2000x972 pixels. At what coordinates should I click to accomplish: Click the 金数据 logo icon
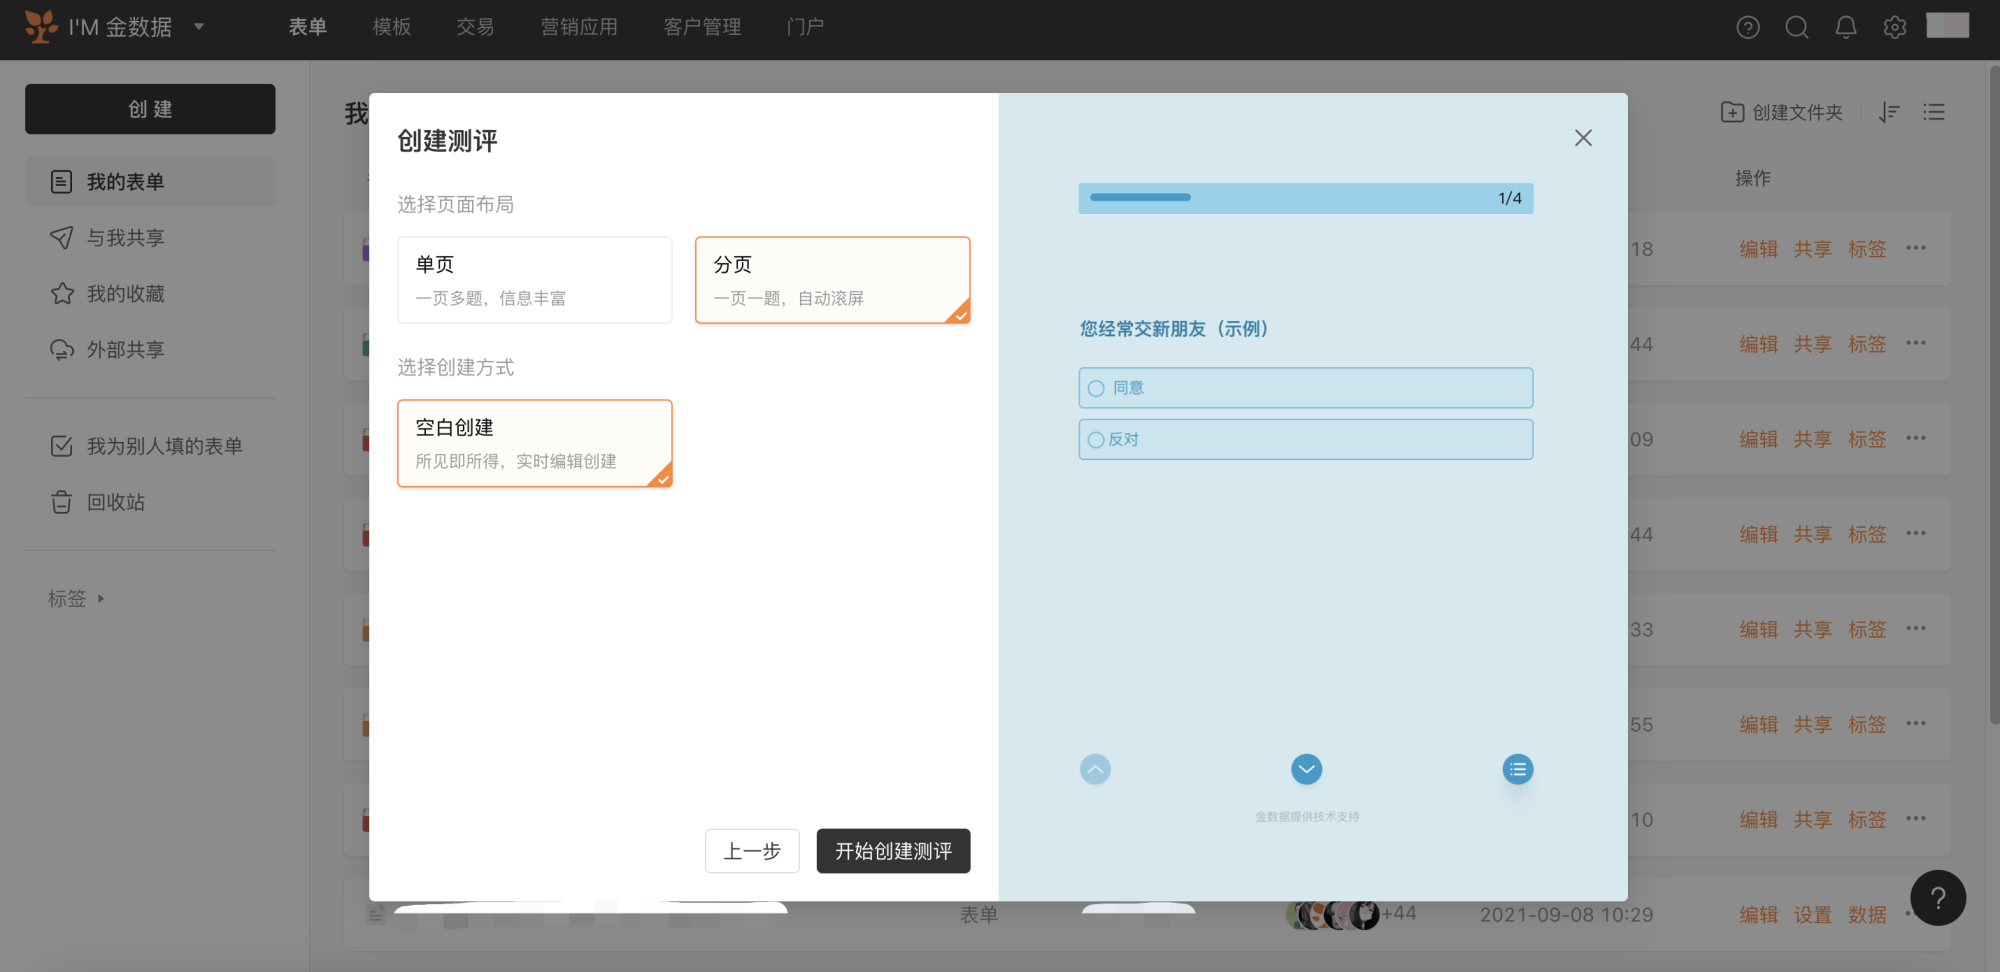(41, 26)
